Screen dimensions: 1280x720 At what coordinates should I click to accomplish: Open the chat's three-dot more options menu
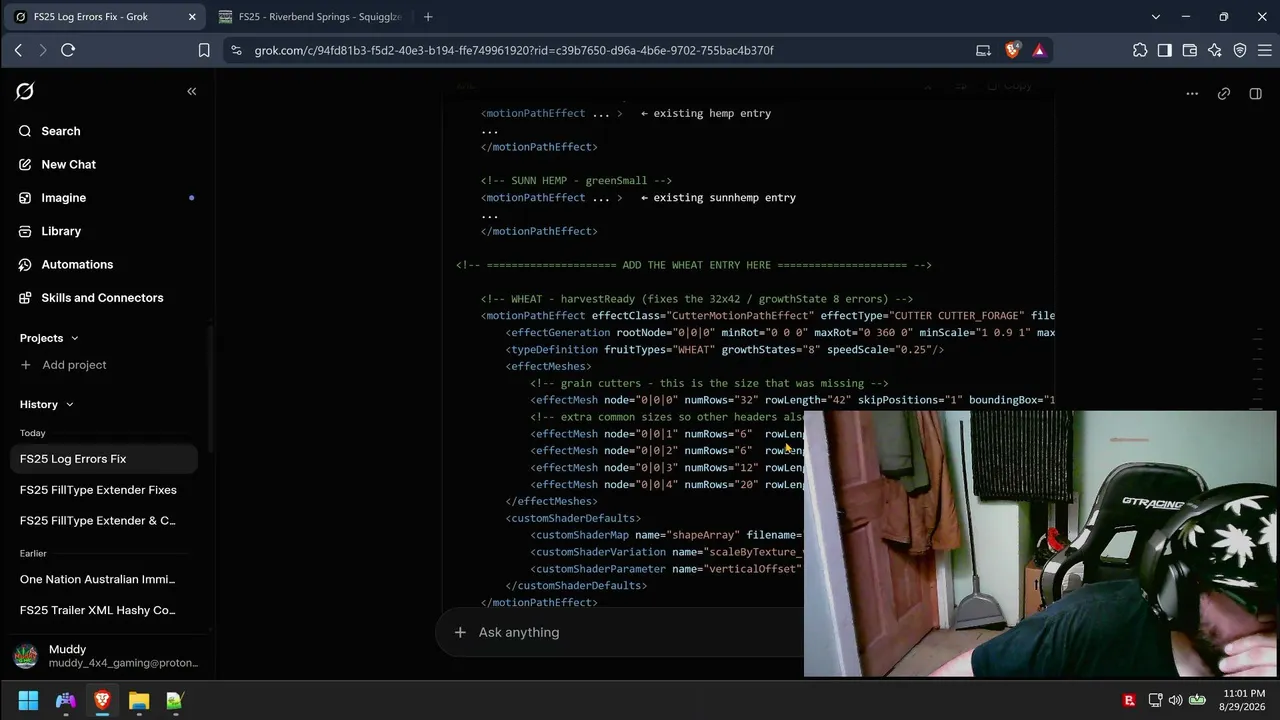tap(1192, 93)
